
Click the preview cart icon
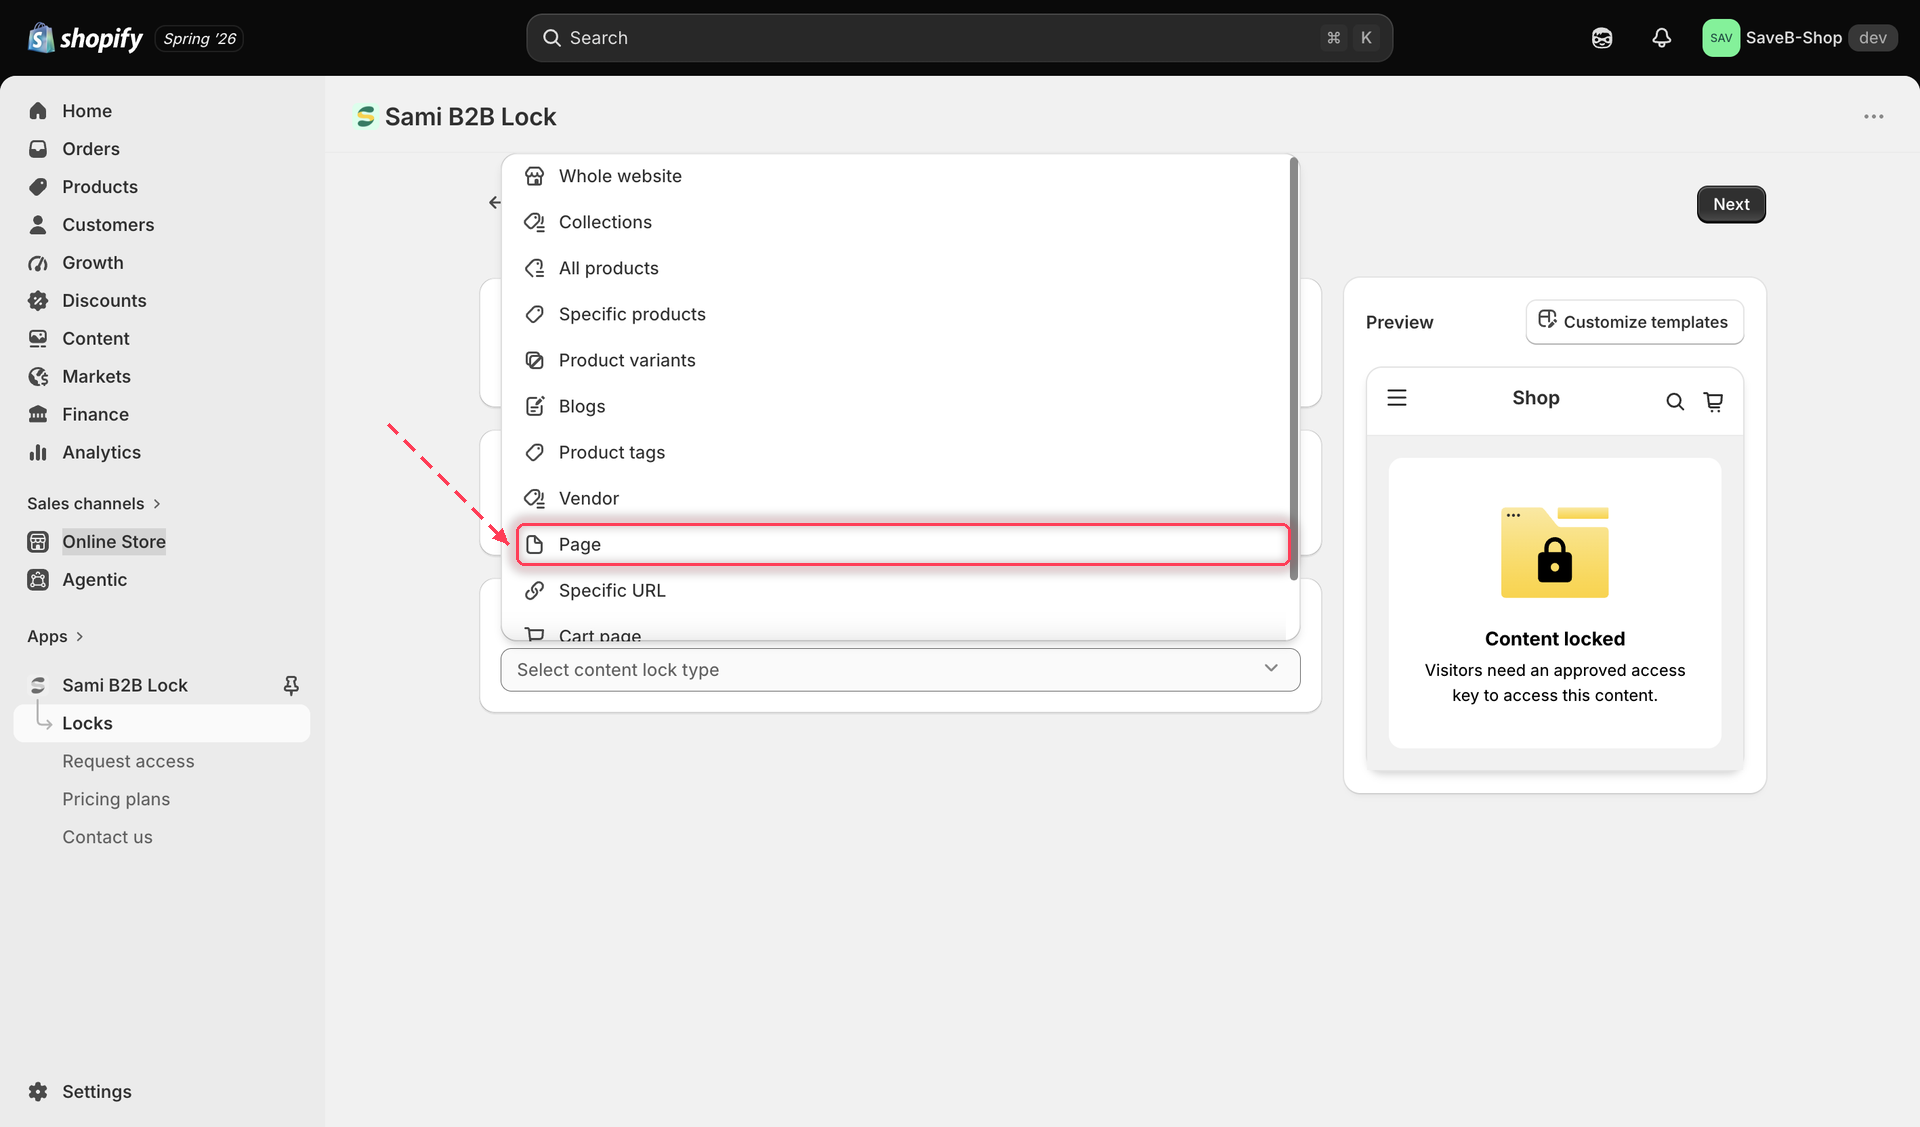tap(1713, 401)
